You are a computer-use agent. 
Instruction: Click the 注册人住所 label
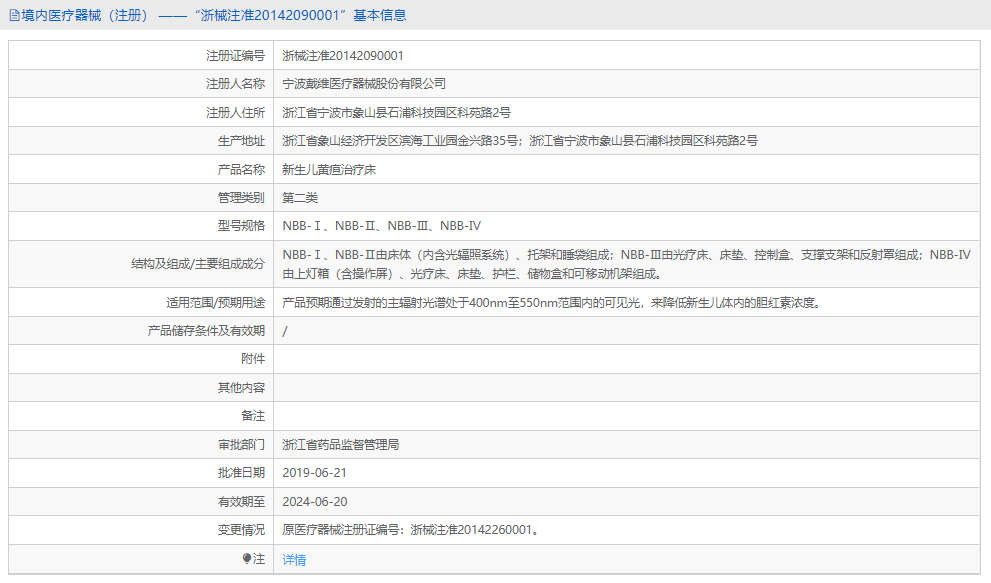pyautogui.click(x=235, y=113)
